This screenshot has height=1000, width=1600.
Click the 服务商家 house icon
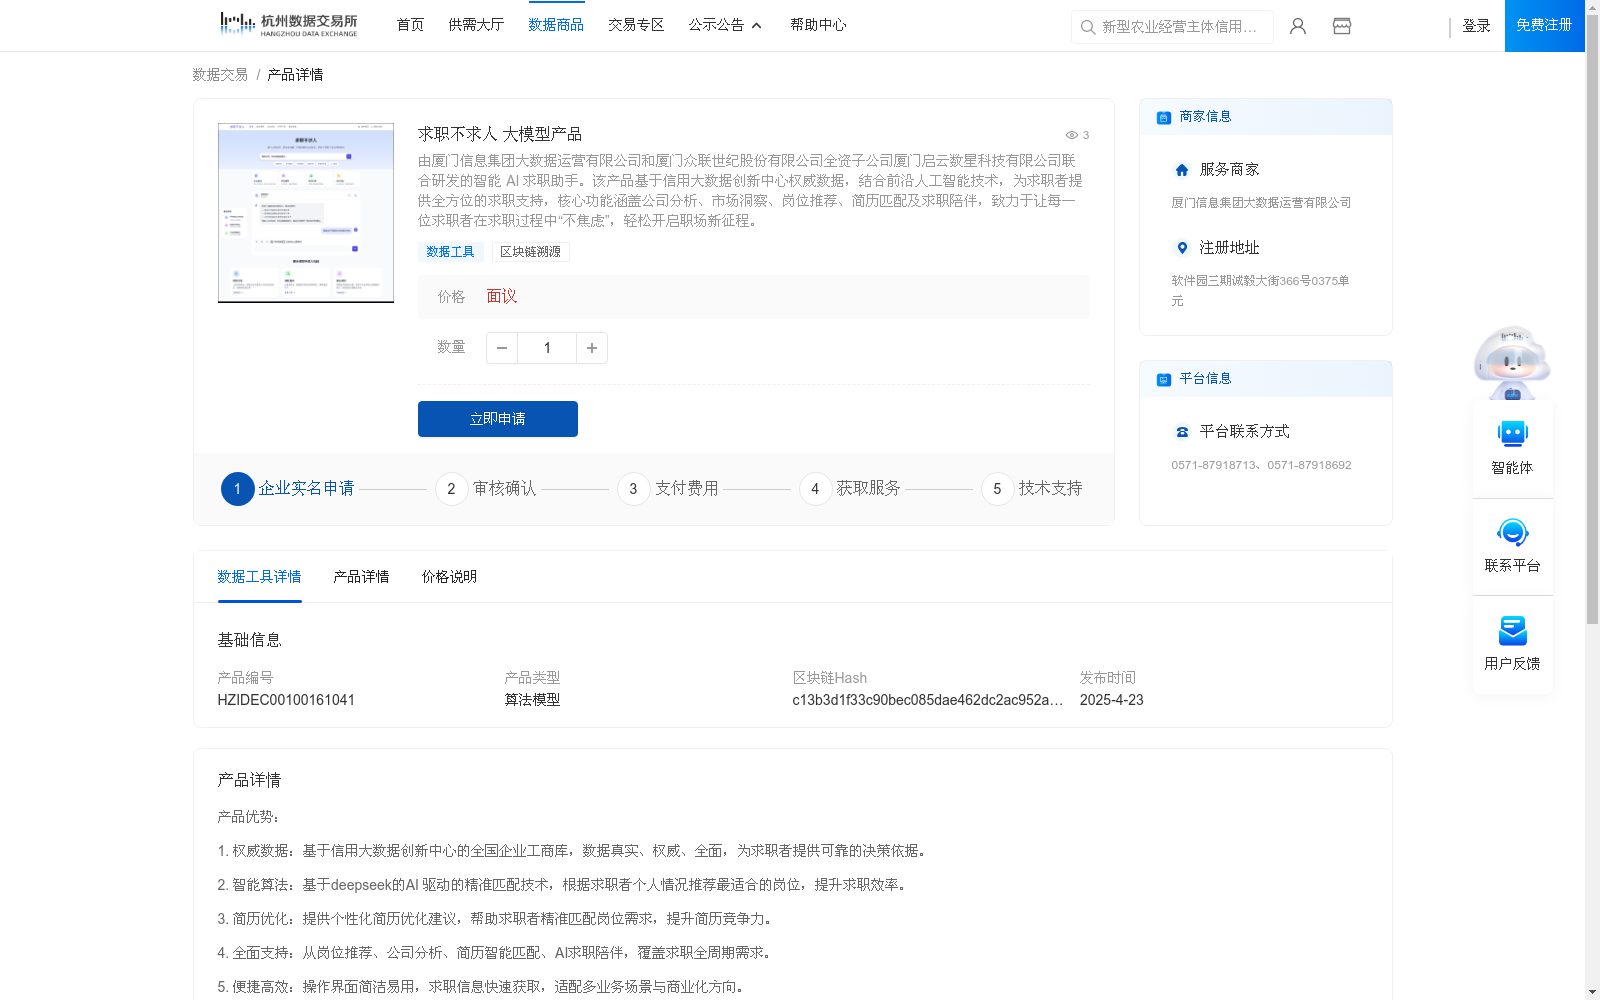[1182, 170]
